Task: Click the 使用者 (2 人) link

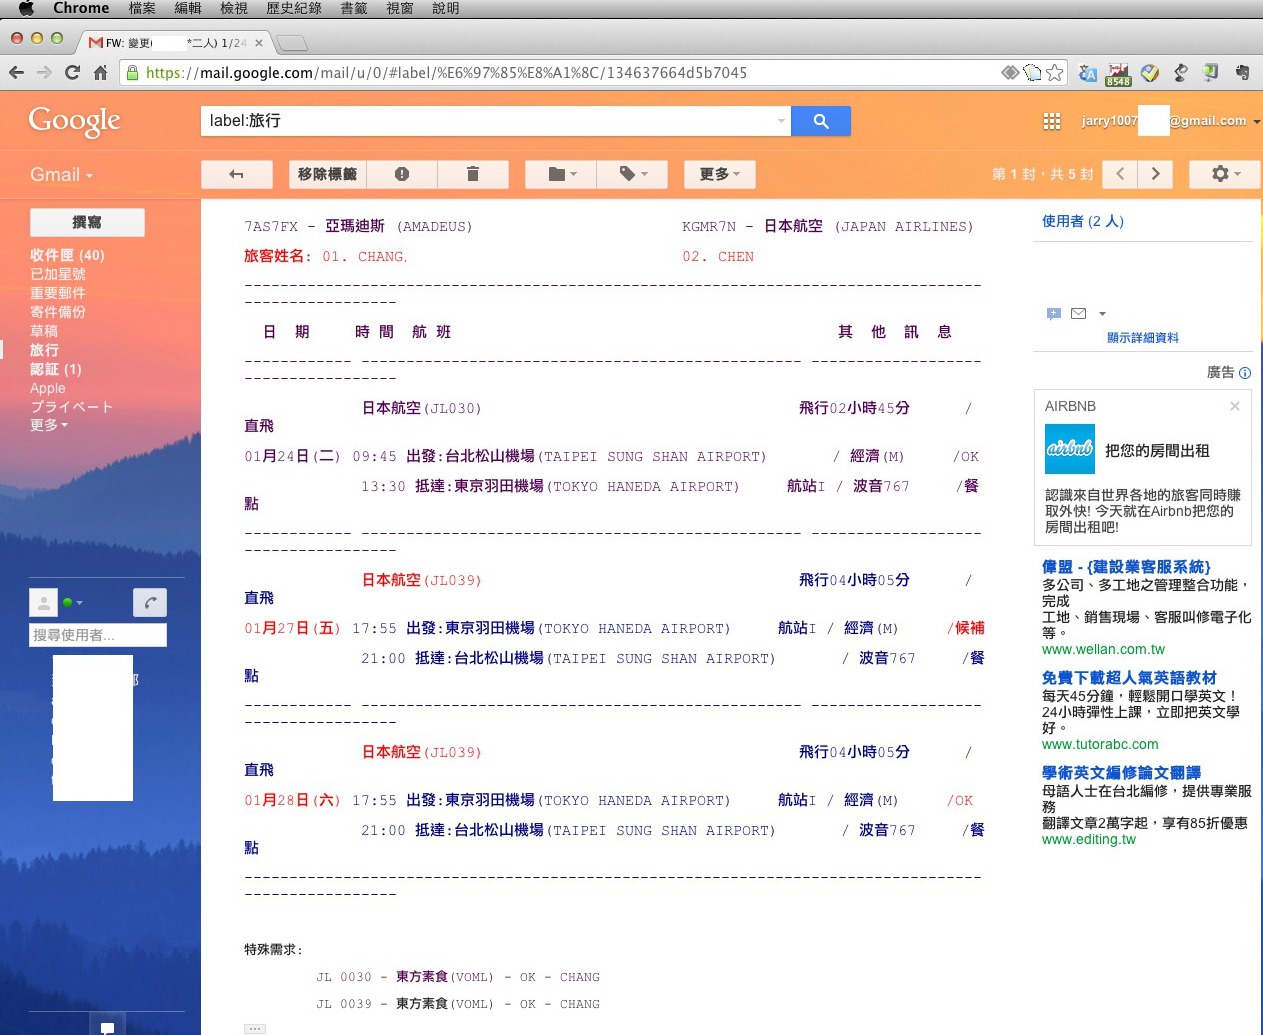Action: (x=1083, y=221)
